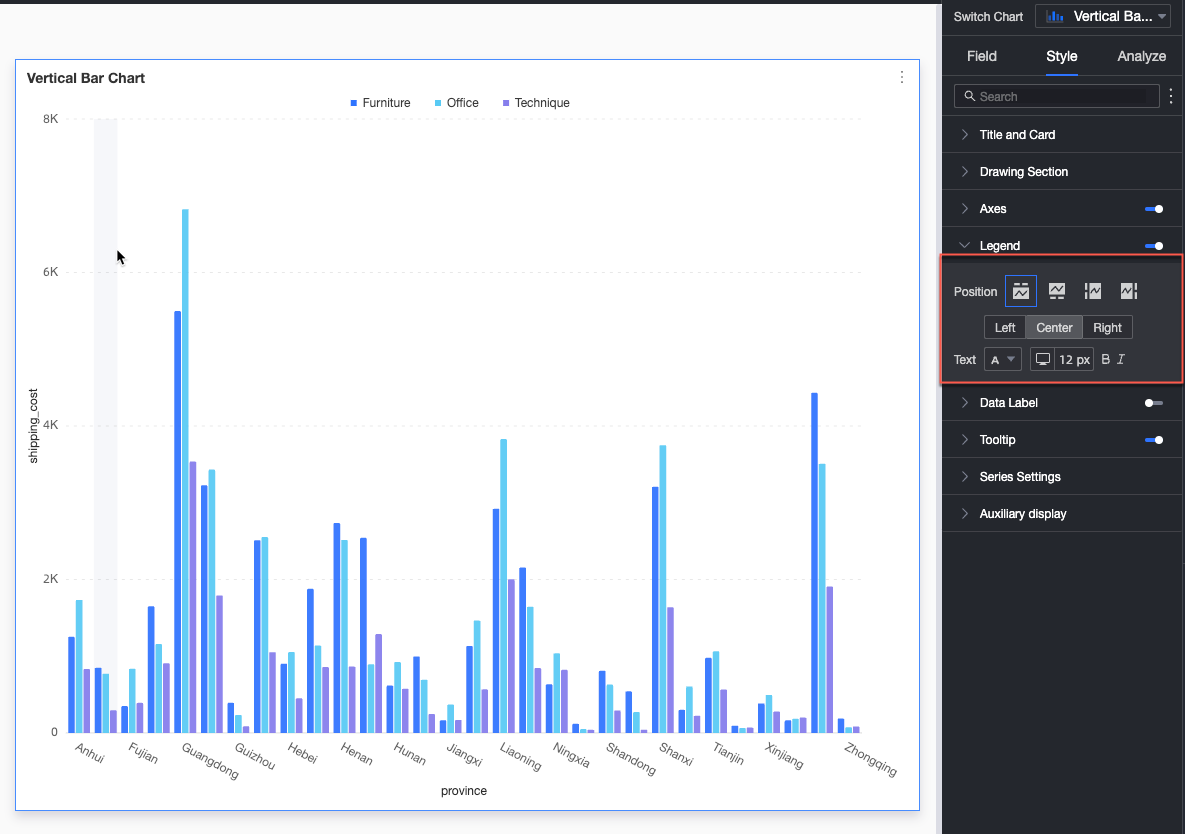Toggle bold legend text
This screenshot has width=1185, height=834.
click(1106, 360)
